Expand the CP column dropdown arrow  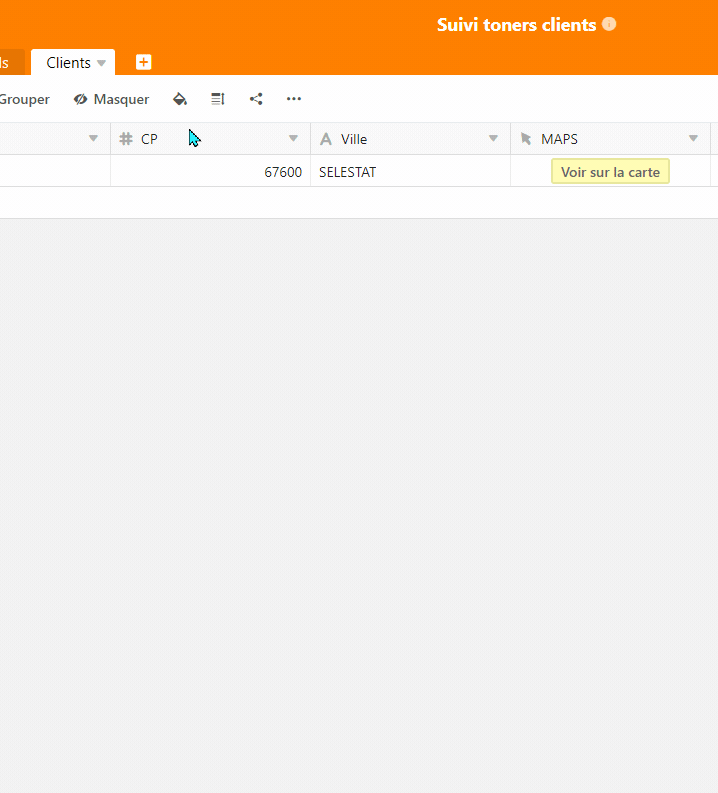(x=293, y=139)
